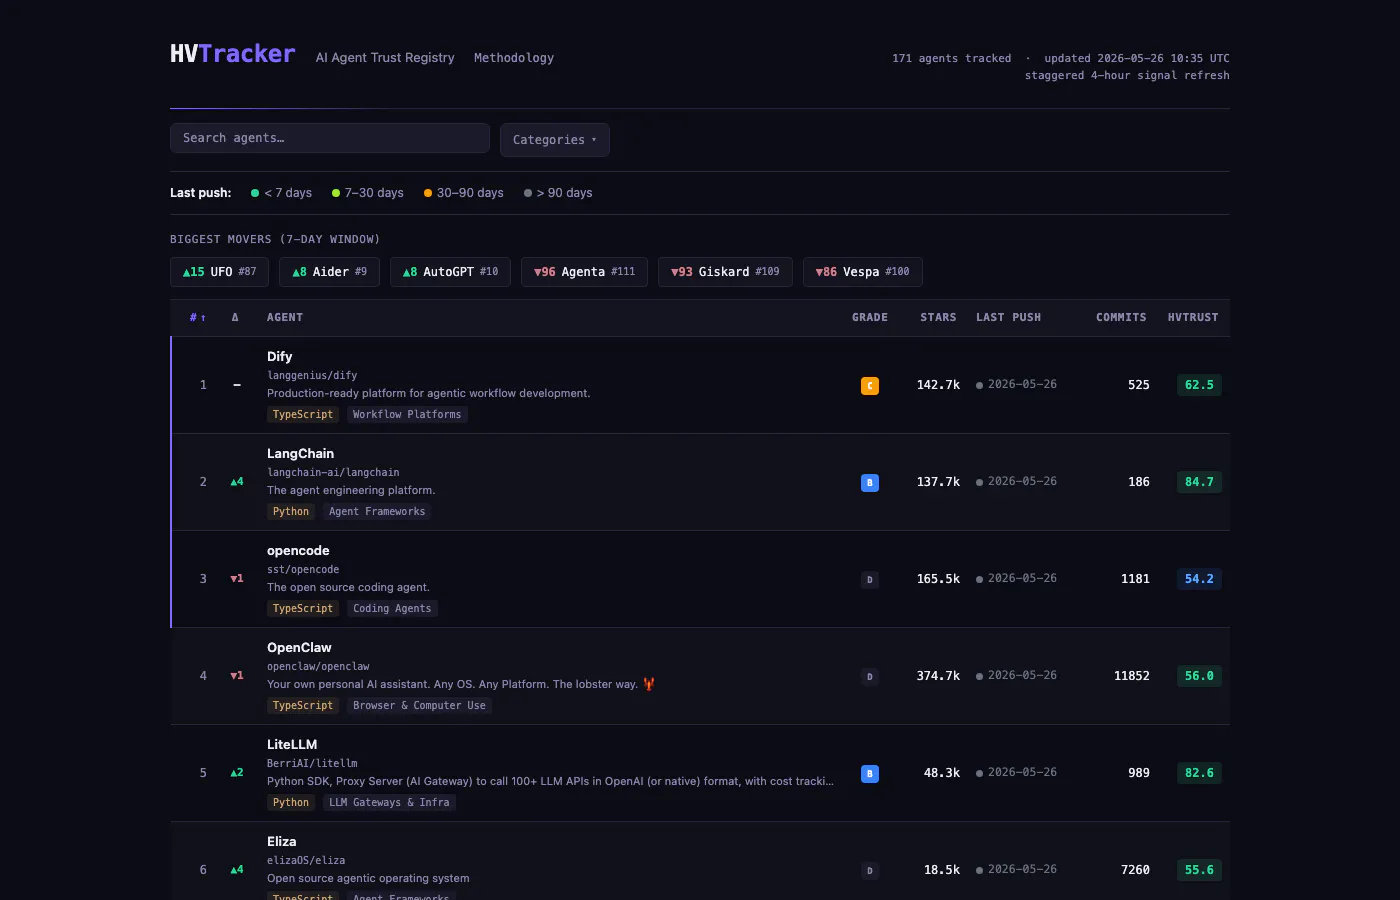Open the Eliza agent name link
Screen dimensions: 1400x900
click(x=281, y=842)
